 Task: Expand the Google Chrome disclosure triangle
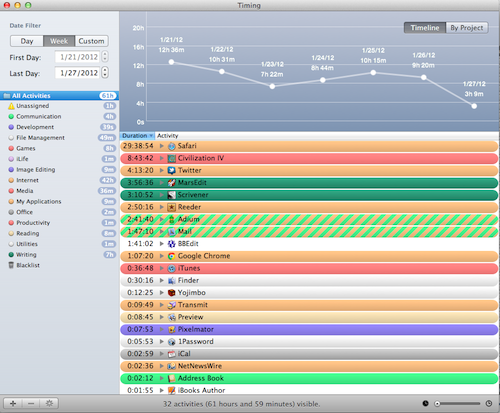coord(162,256)
